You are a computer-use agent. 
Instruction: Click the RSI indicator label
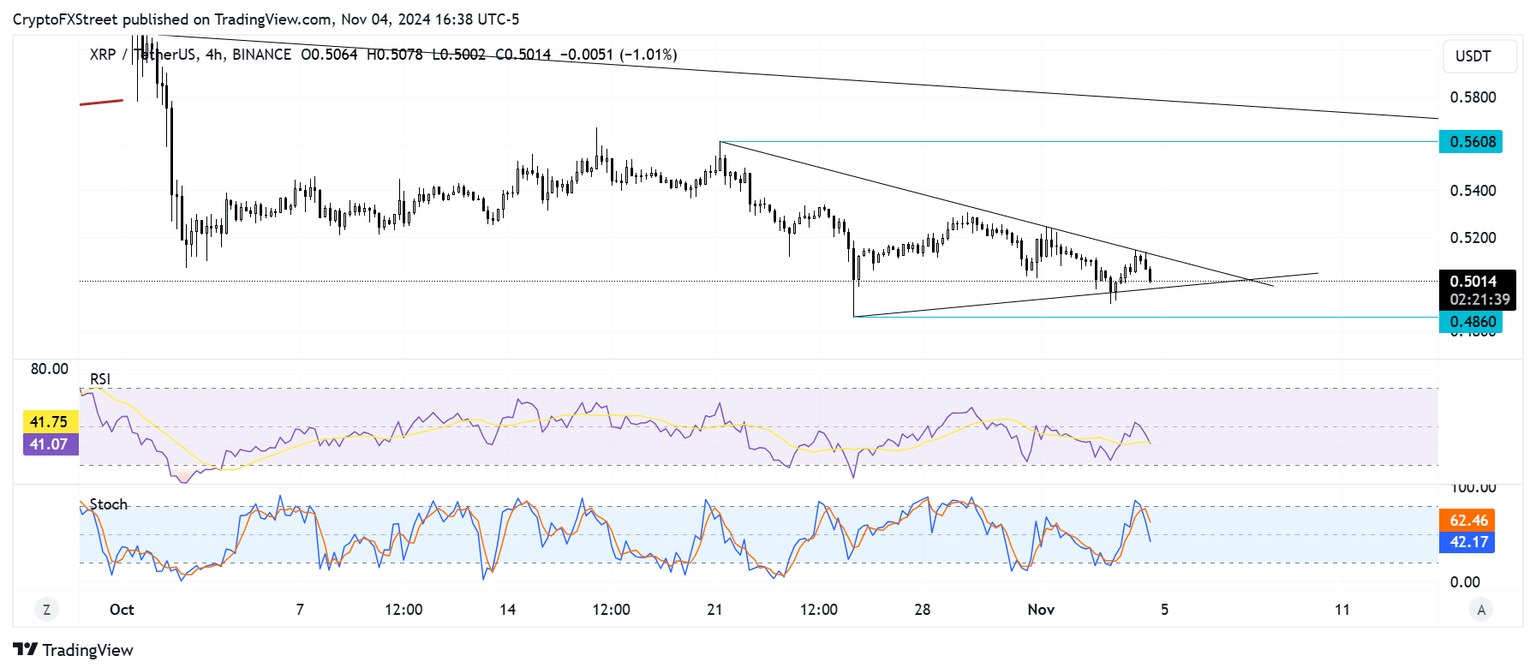[x=100, y=379]
